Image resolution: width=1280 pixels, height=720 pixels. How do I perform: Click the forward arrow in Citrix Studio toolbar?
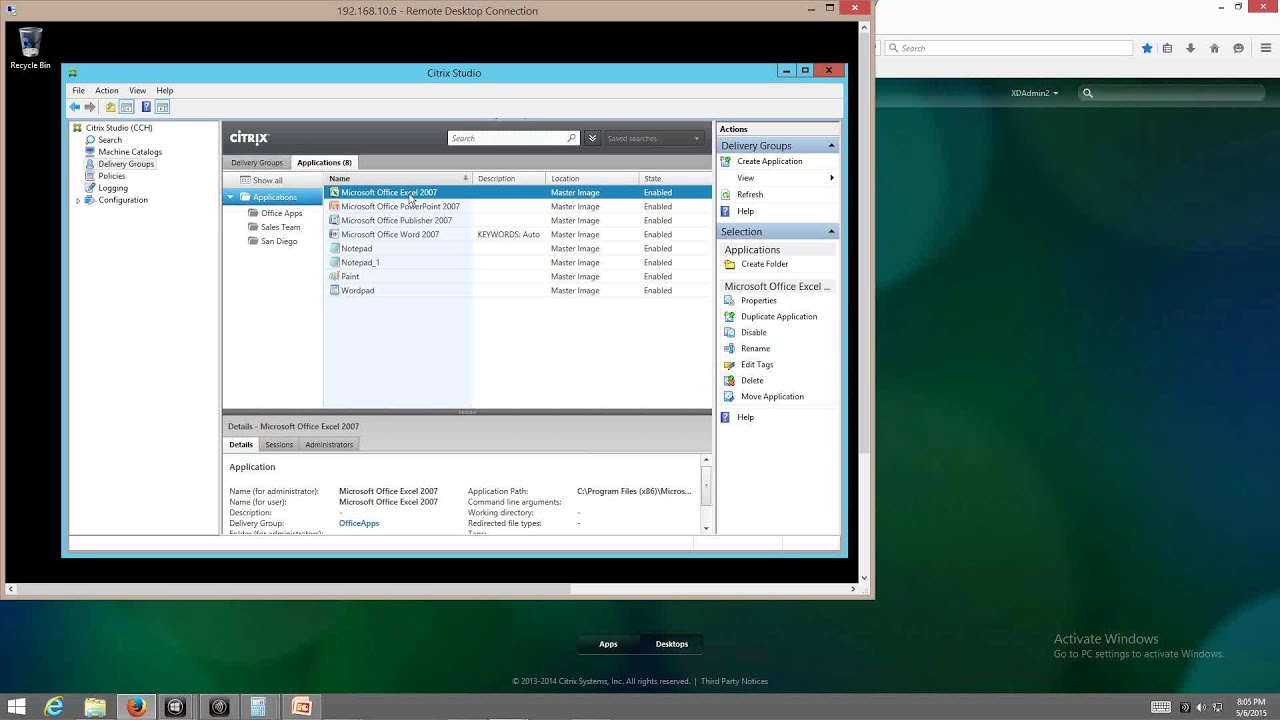click(x=90, y=107)
